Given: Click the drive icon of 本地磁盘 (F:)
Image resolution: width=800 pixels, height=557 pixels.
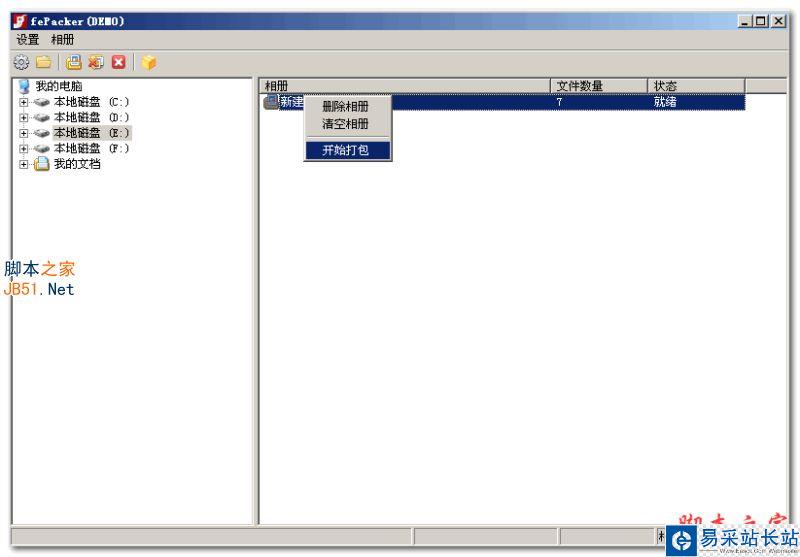Looking at the screenshot, I should (41, 148).
